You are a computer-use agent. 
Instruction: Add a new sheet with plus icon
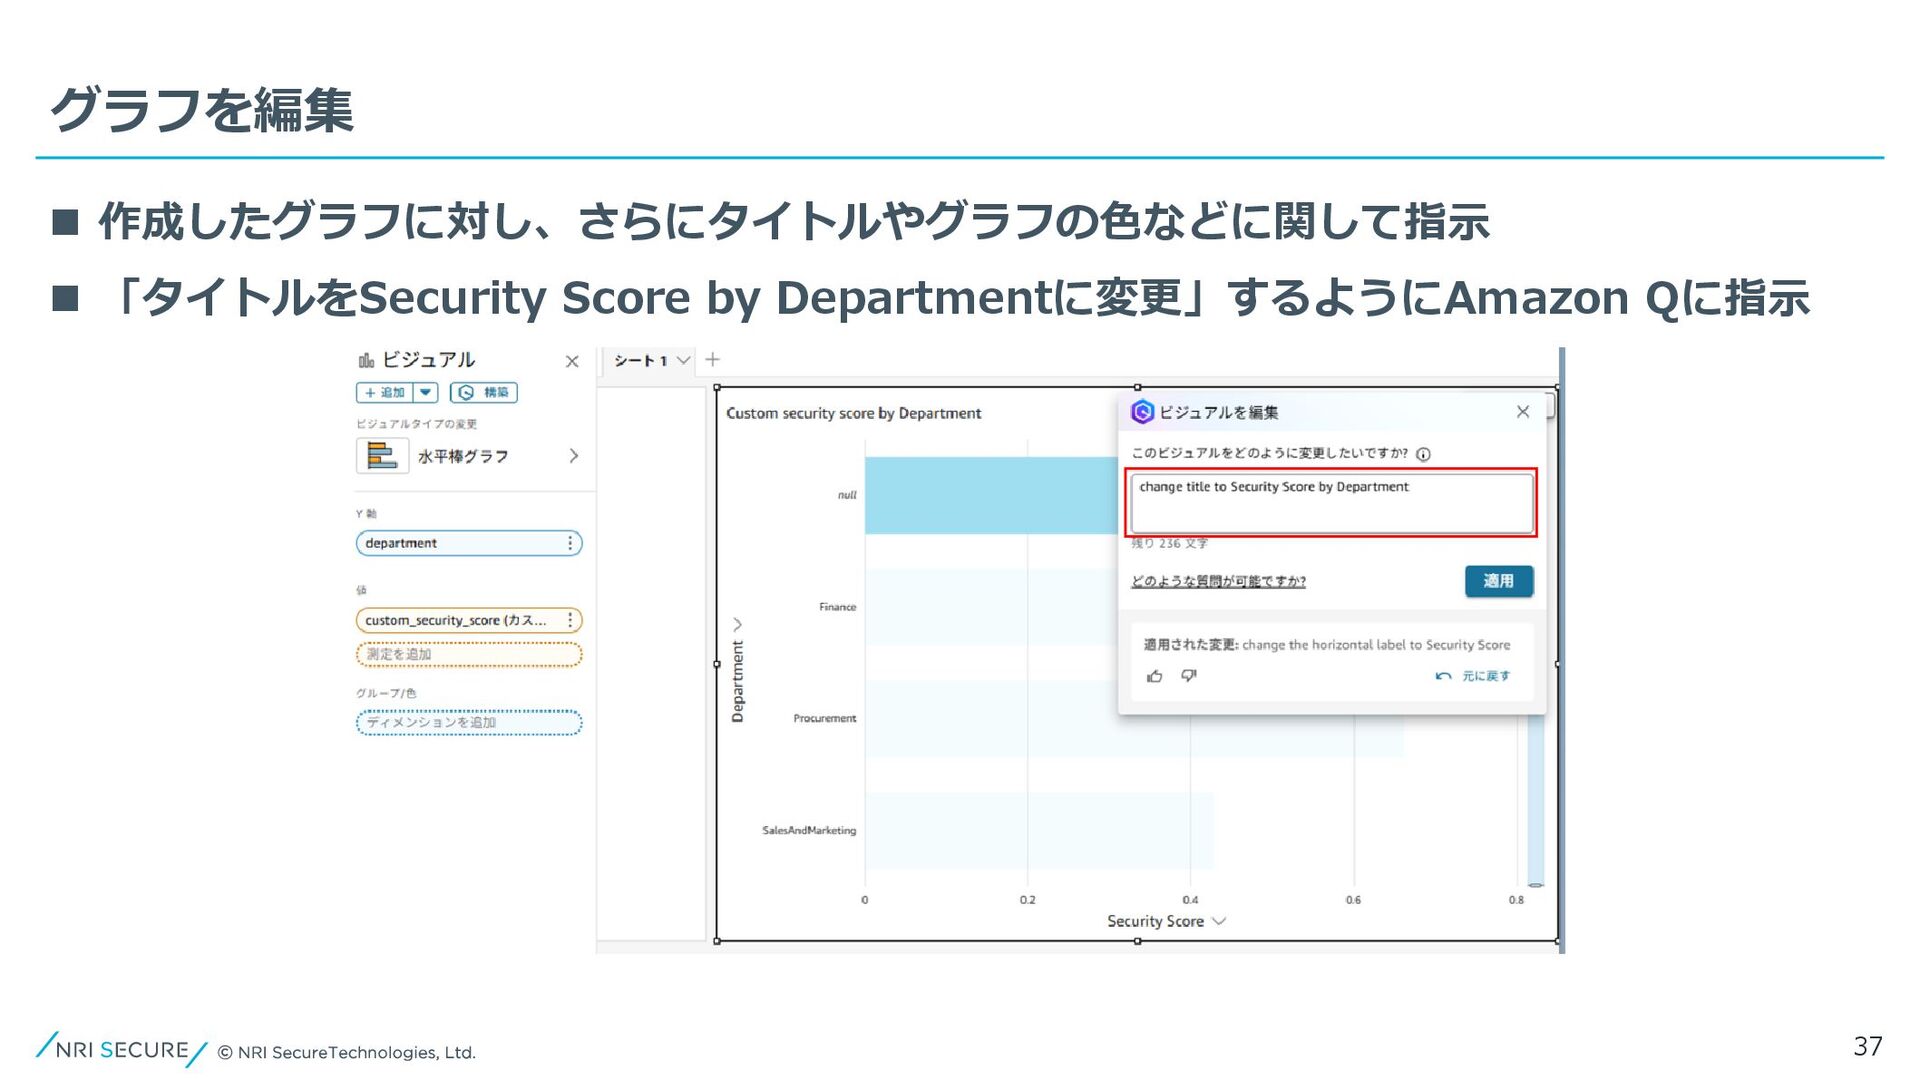pyautogui.click(x=713, y=360)
